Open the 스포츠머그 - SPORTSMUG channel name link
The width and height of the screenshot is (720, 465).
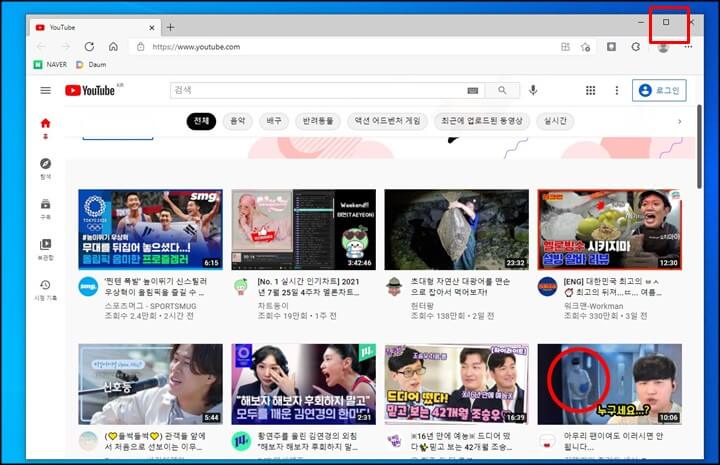point(150,306)
